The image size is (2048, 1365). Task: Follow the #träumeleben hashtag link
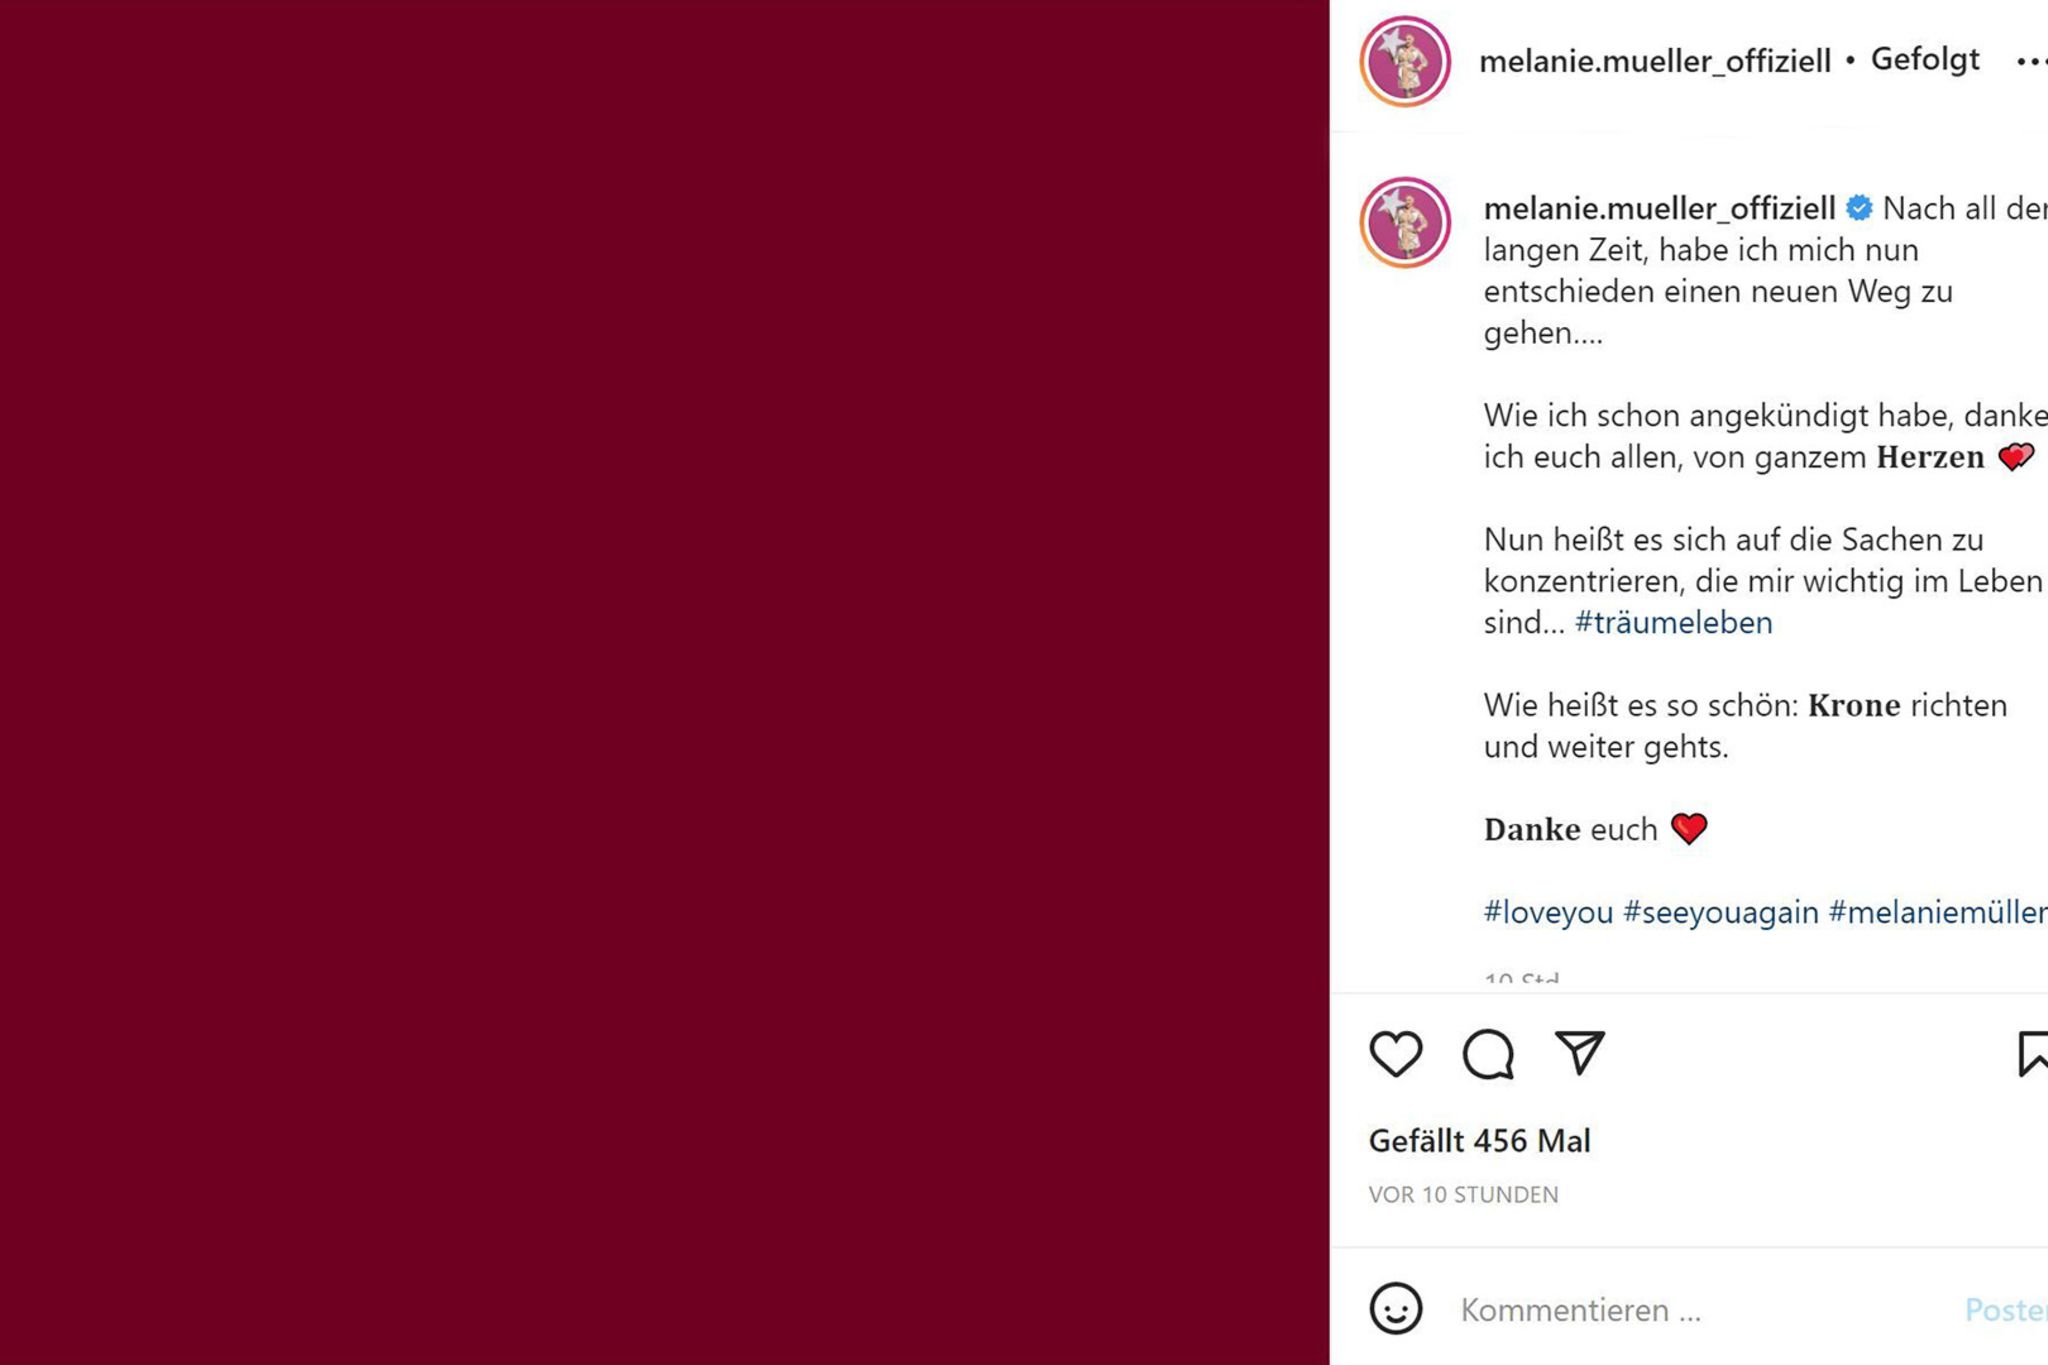tap(1673, 622)
